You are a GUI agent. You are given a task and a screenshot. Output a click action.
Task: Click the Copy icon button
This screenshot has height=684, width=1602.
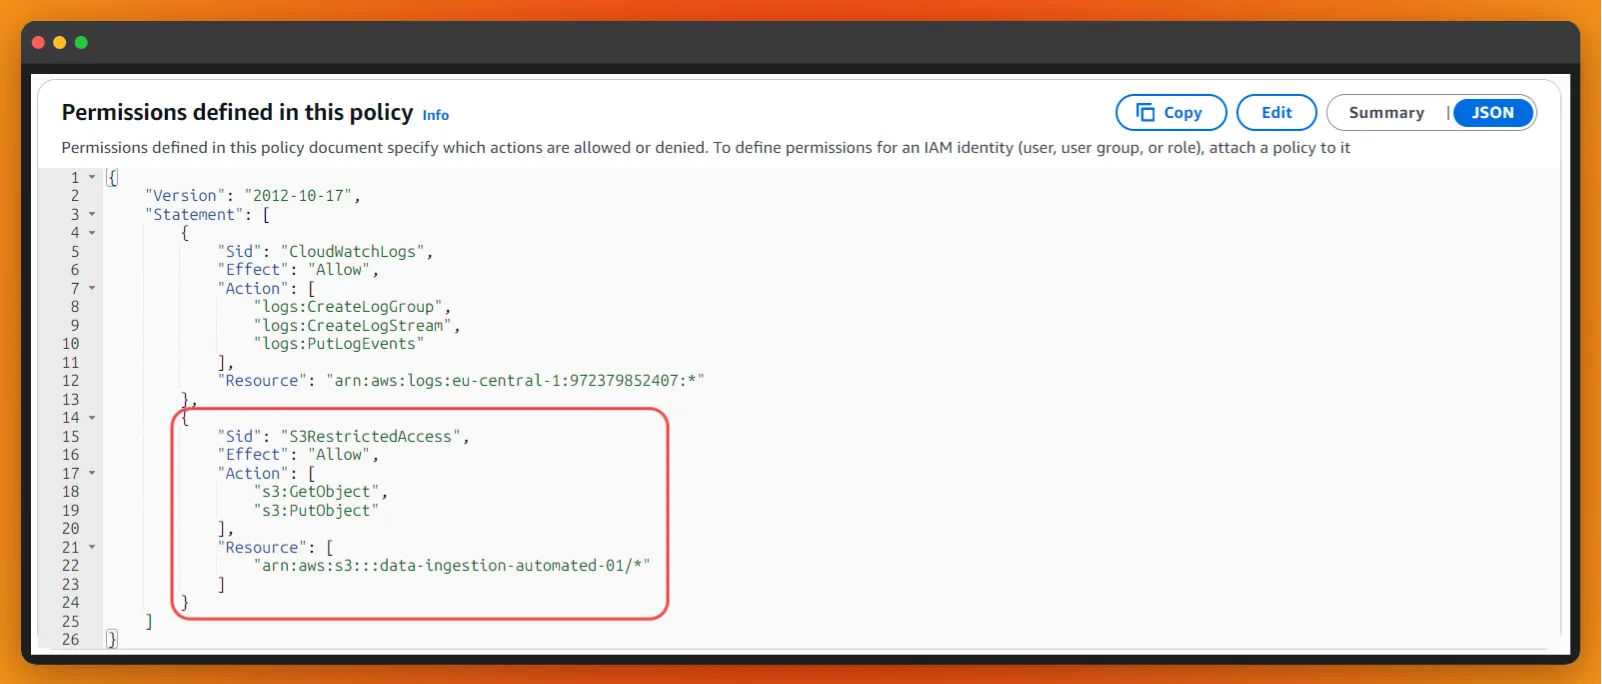(1170, 113)
